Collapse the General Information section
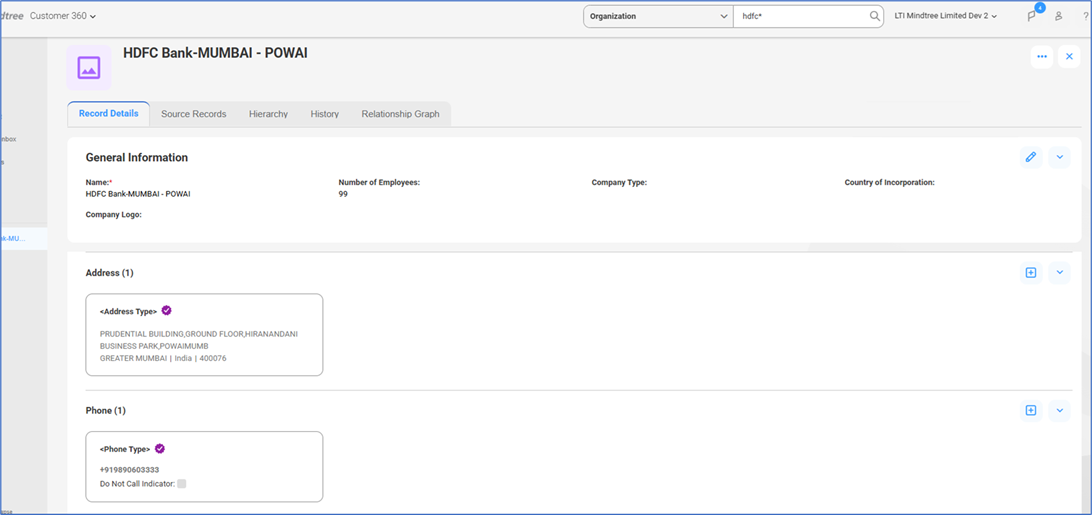Screen dimensions: 1092x515 [1059, 157]
